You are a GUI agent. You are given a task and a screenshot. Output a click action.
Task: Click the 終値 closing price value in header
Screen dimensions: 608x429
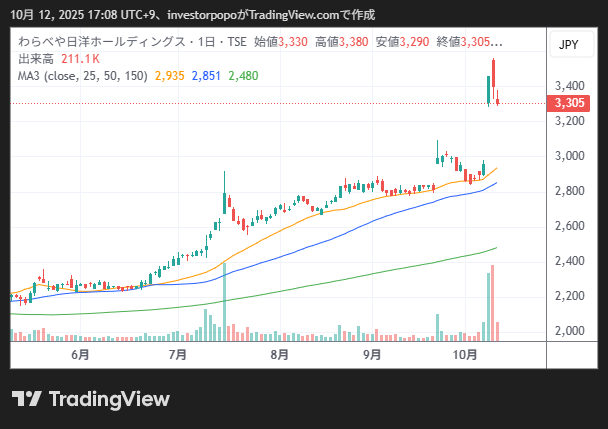pyautogui.click(x=478, y=43)
